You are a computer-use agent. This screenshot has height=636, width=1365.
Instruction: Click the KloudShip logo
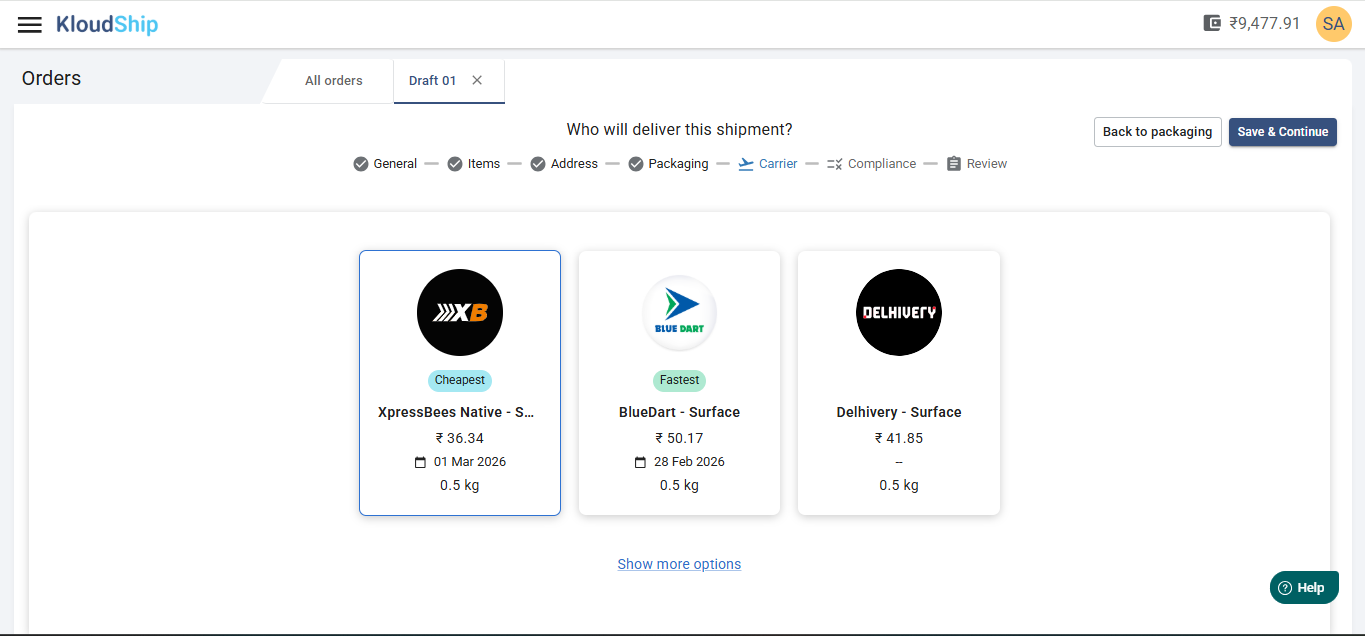107,24
